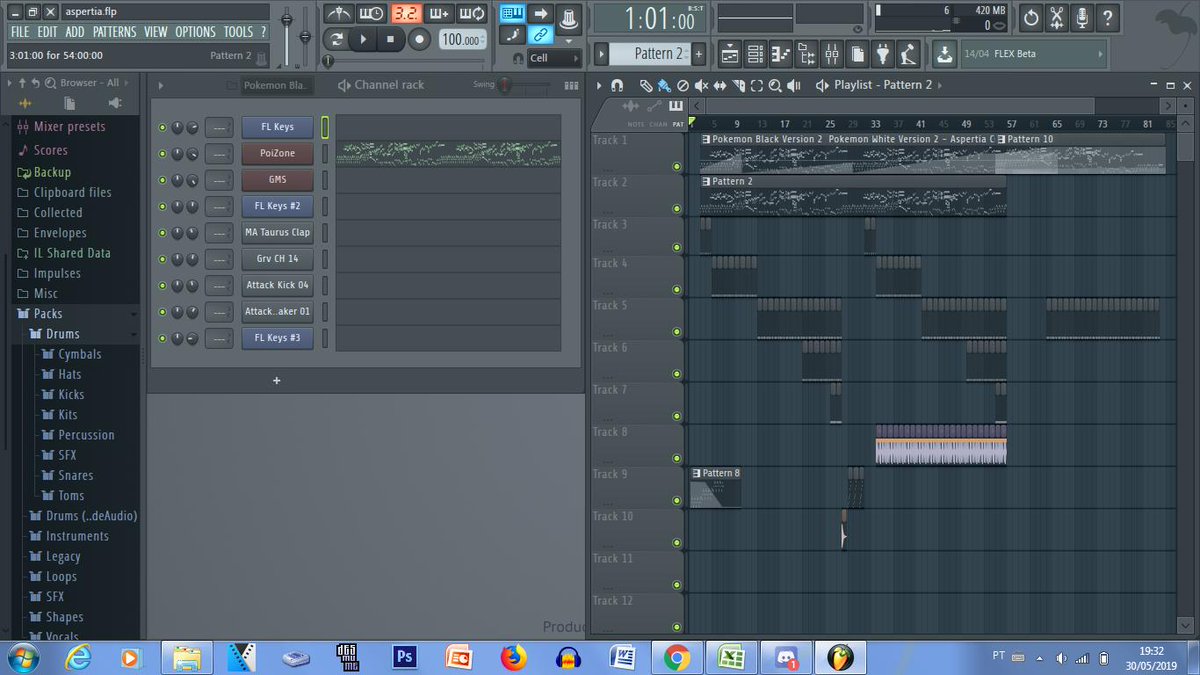Select the Playlist magnet snap icon

(617, 85)
